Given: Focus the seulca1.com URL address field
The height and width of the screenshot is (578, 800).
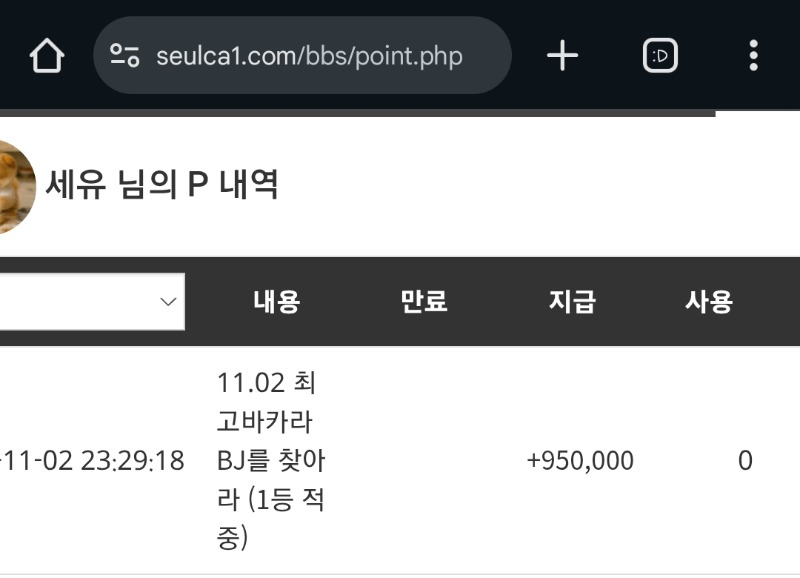Looking at the screenshot, I should (x=309, y=56).
